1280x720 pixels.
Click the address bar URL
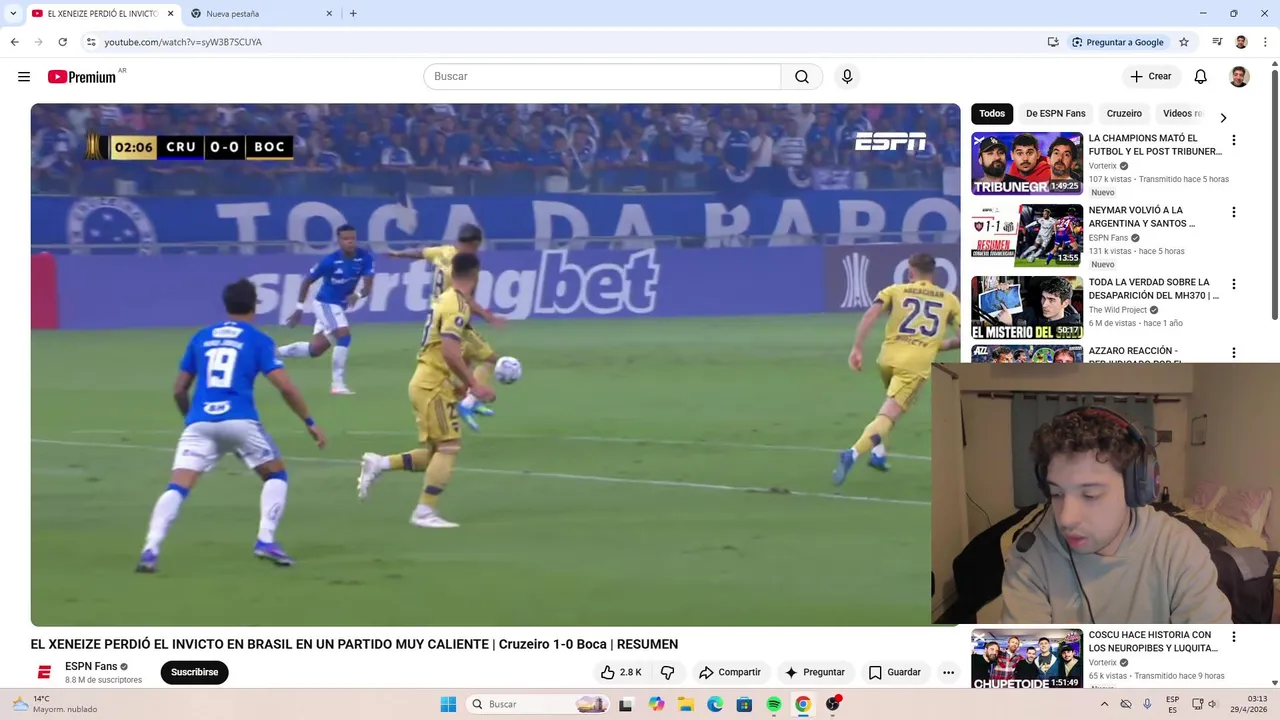click(183, 42)
